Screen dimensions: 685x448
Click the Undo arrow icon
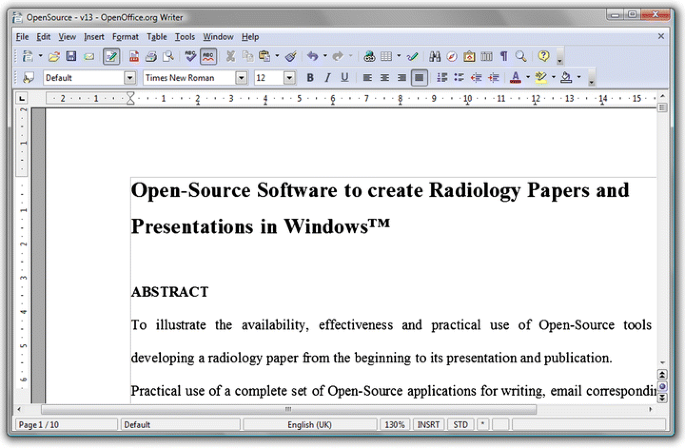pyautogui.click(x=312, y=57)
